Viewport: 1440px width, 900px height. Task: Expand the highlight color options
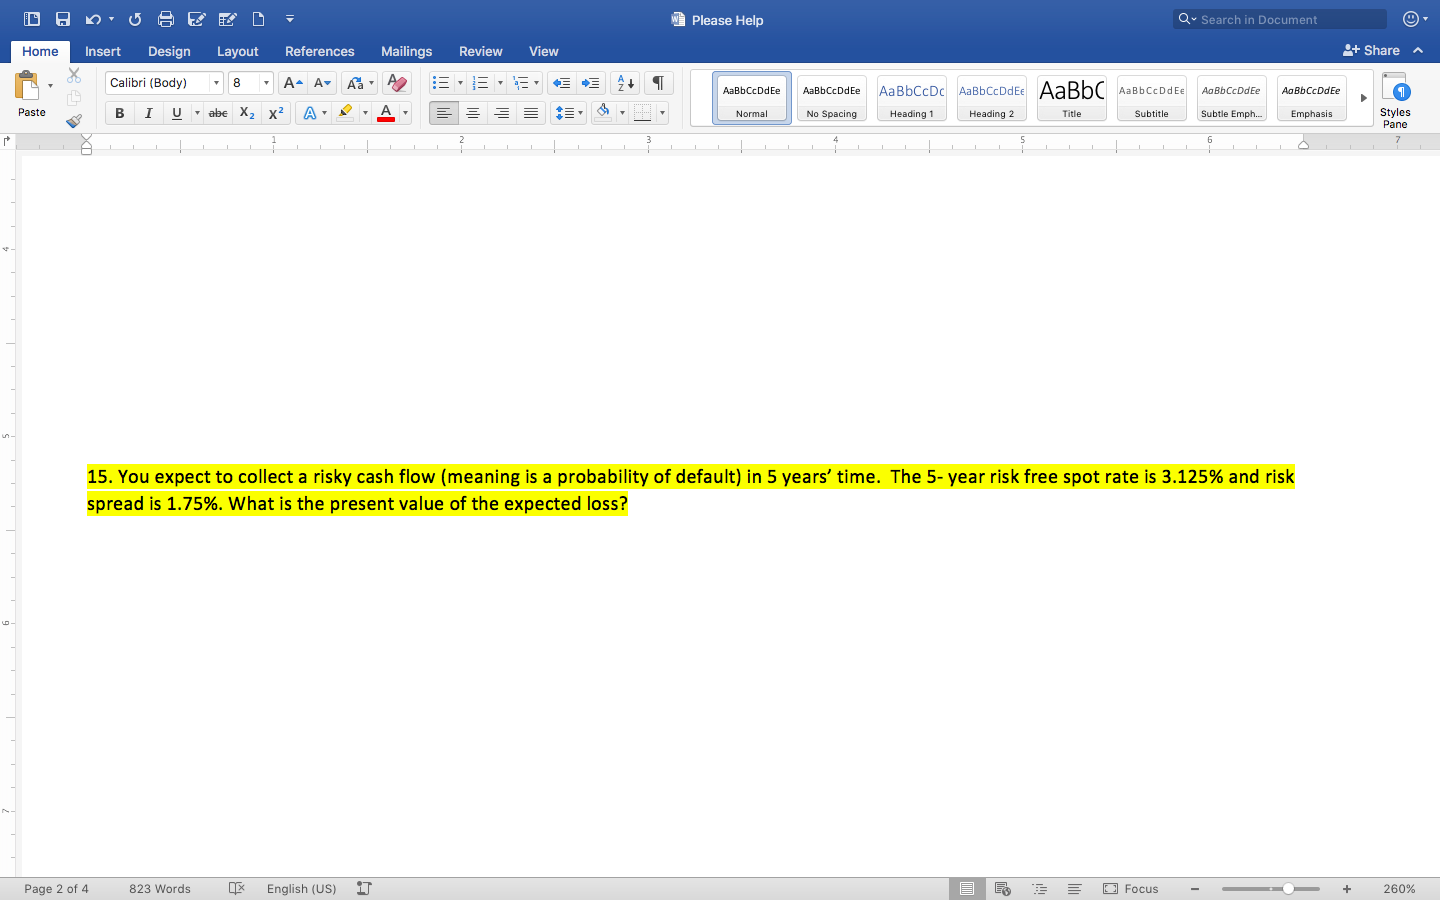click(x=364, y=112)
